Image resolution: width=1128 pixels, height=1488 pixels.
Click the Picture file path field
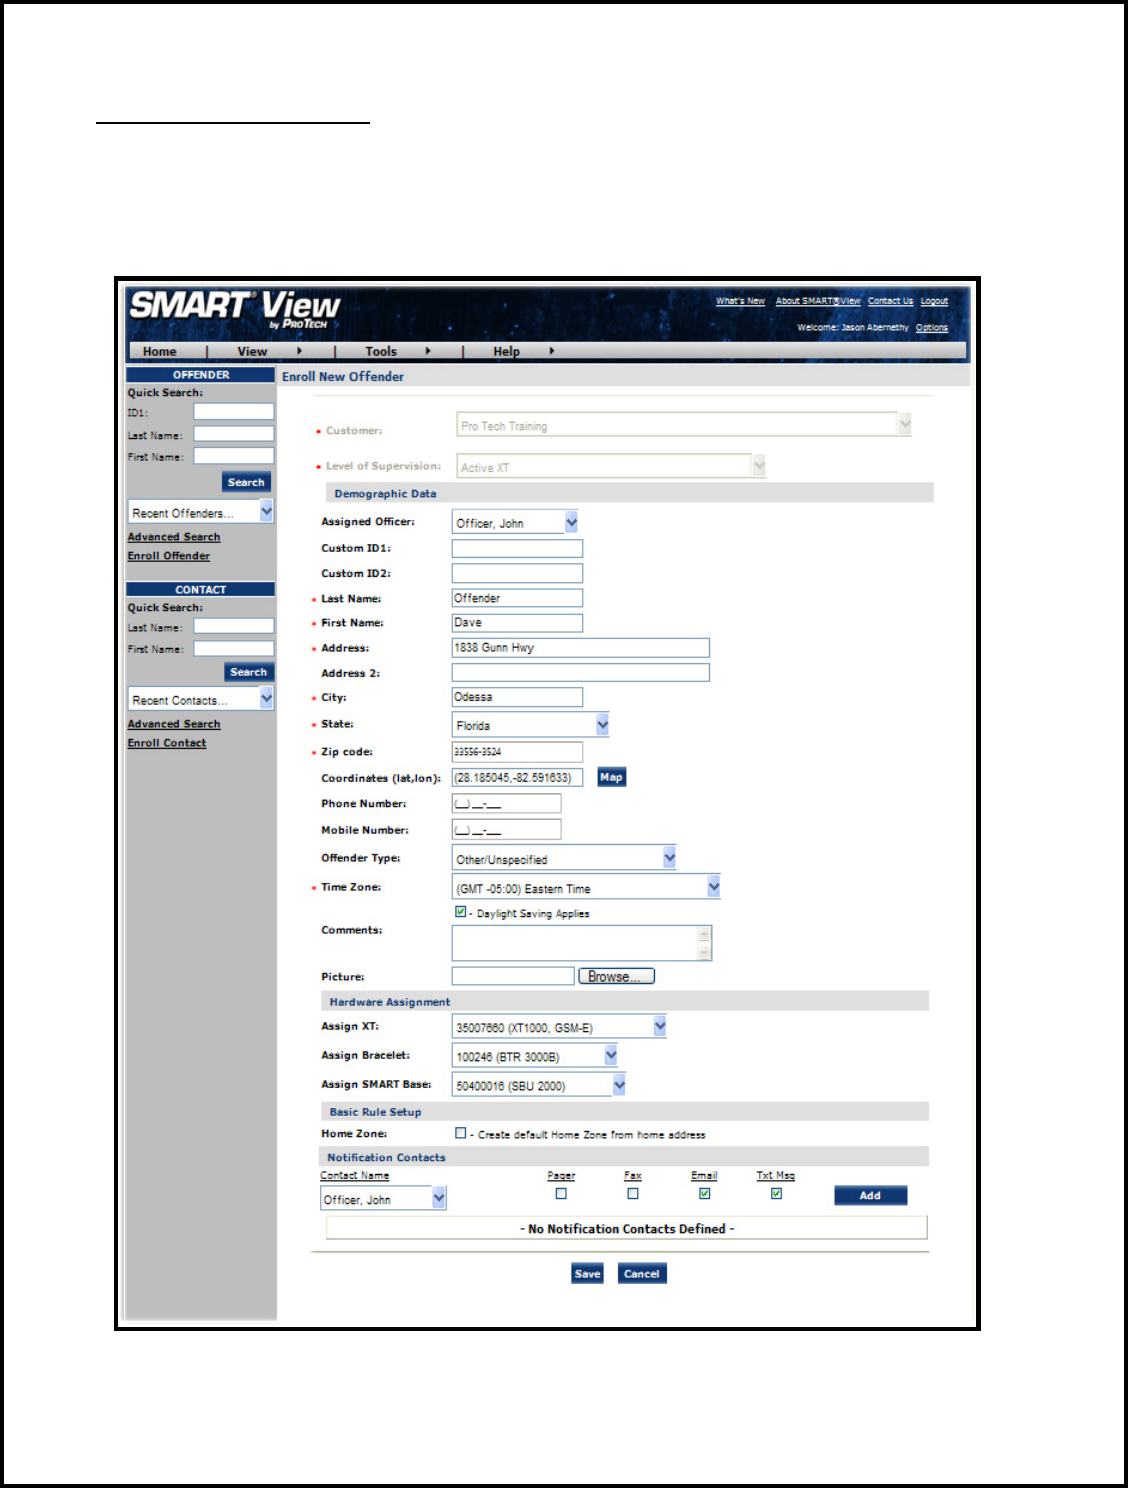tap(513, 976)
